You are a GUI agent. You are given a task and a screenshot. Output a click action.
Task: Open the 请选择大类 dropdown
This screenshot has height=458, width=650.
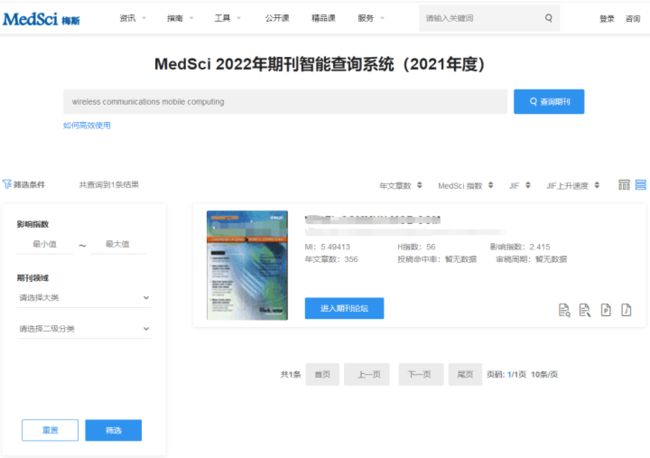click(x=84, y=298)
